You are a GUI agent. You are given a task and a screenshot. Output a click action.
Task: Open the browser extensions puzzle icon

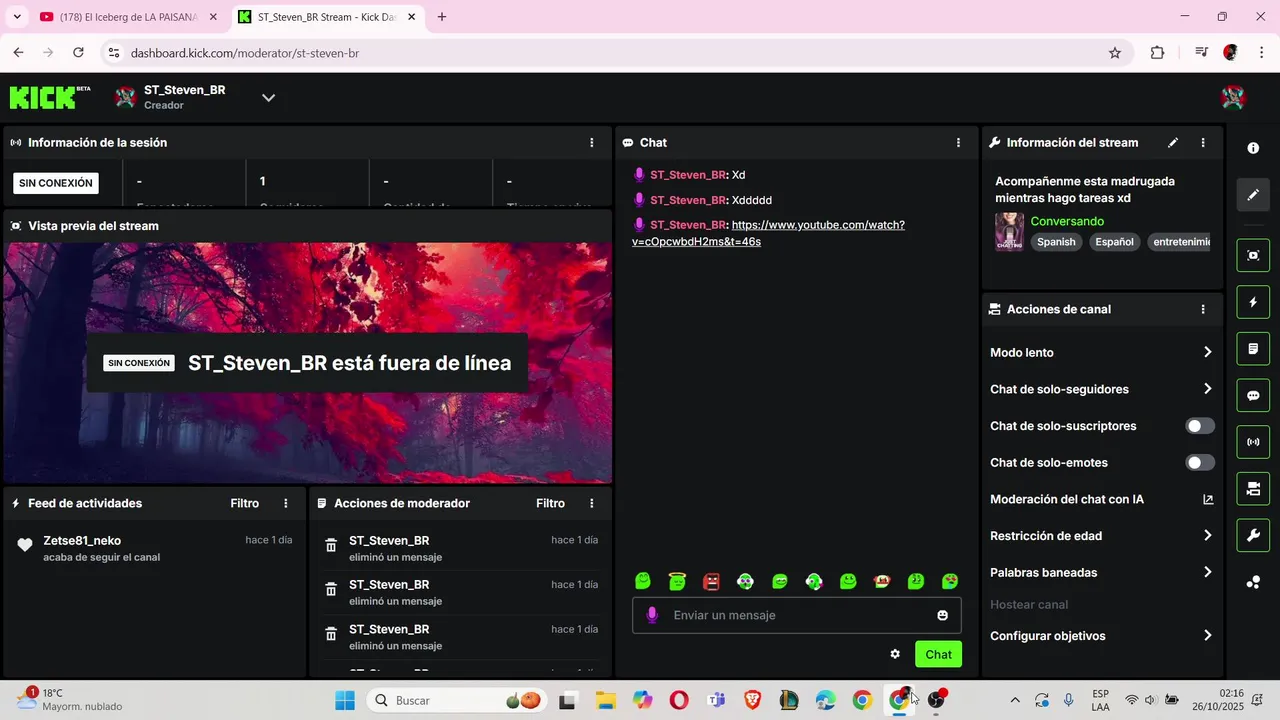(1157, 53)
